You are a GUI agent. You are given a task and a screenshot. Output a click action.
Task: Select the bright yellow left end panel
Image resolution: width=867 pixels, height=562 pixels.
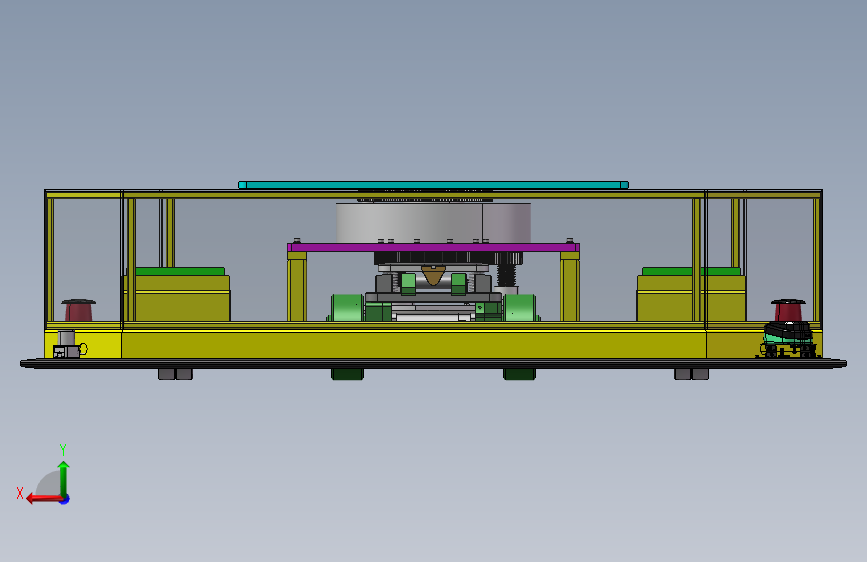[x=83, y=344]
